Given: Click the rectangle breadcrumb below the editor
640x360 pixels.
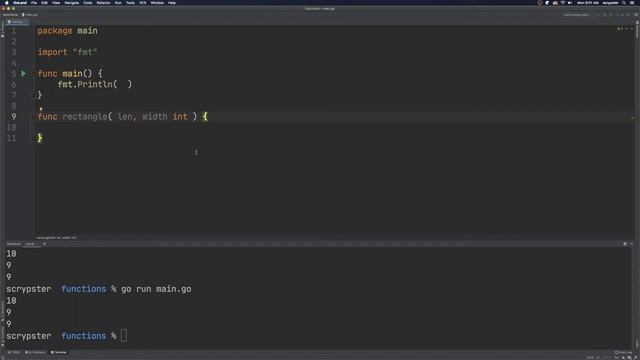Looking at the screenshot, I should [56, 238].
